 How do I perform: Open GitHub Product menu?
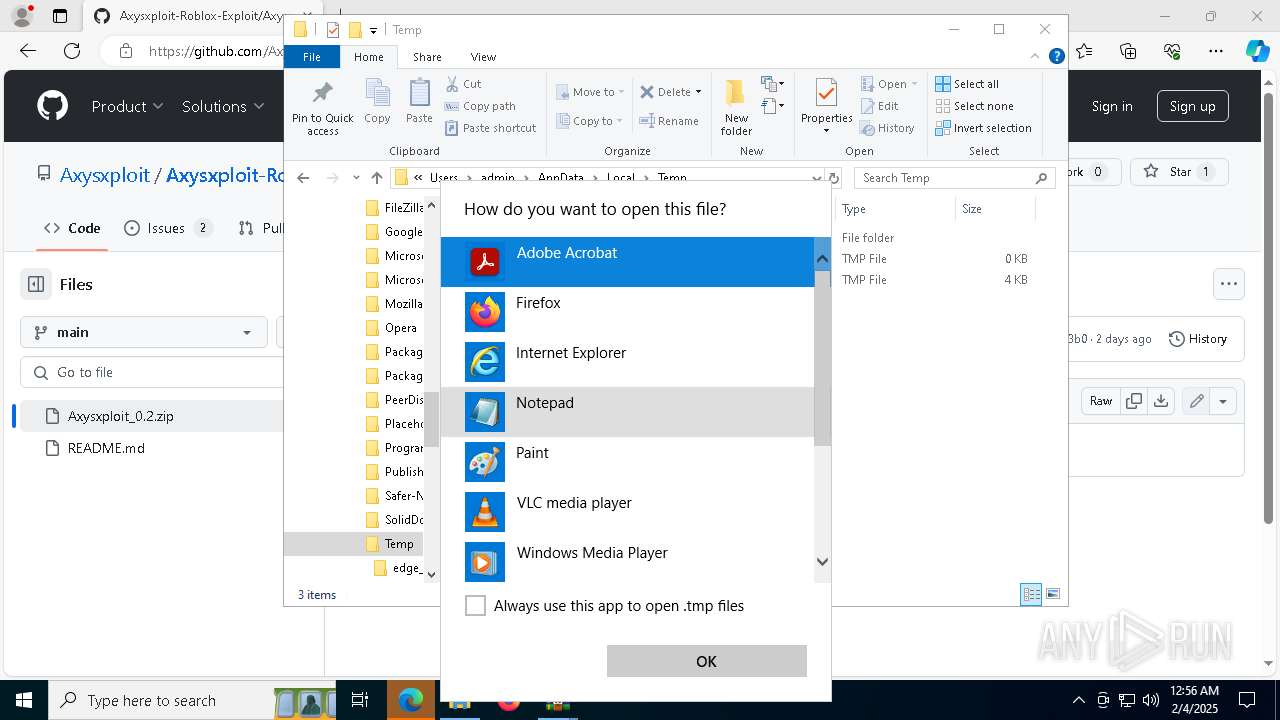click(x=127, y=106)
